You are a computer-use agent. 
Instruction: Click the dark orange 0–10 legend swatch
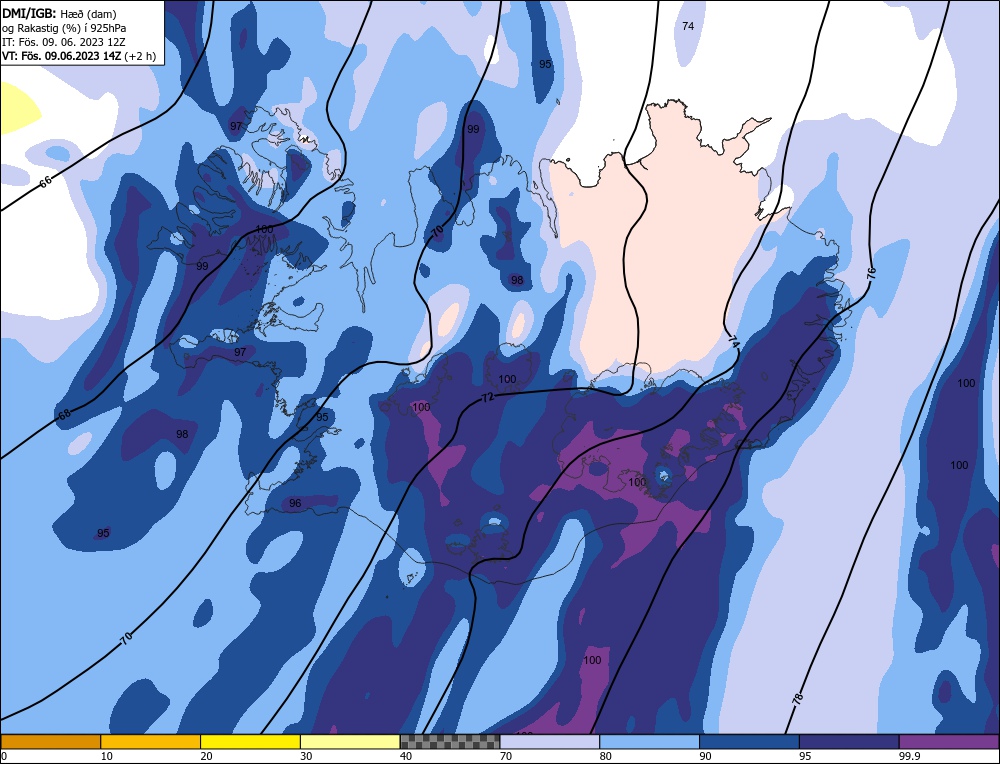[x=50, y=742]
